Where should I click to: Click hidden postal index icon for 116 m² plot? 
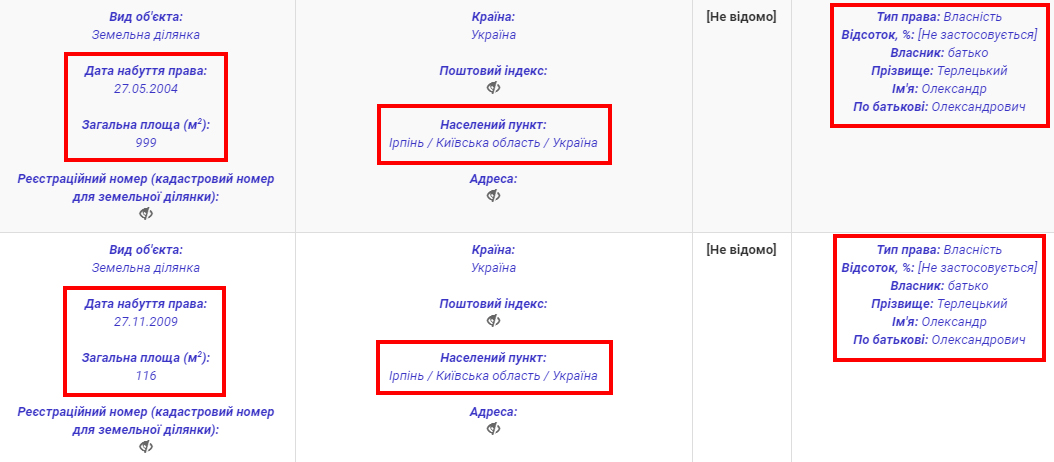[x=493, y=321]
